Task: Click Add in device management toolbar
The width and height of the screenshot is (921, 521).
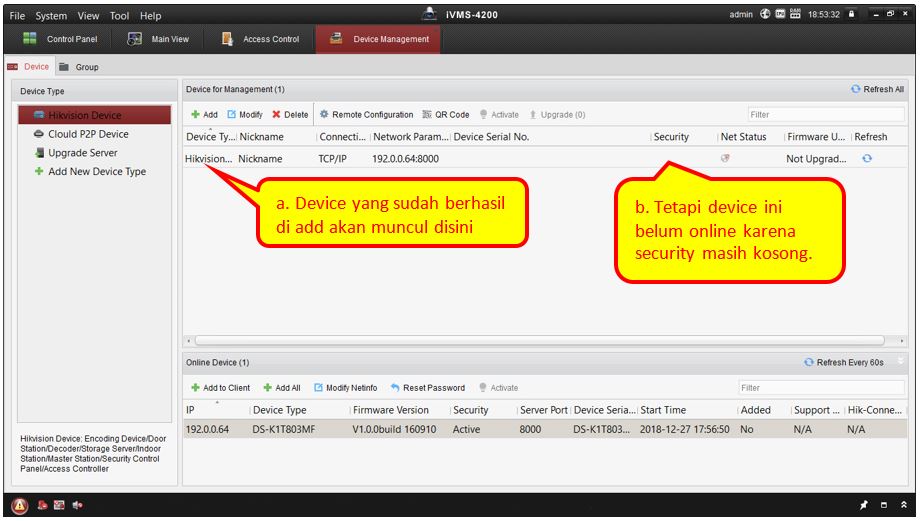Action: 204,115
